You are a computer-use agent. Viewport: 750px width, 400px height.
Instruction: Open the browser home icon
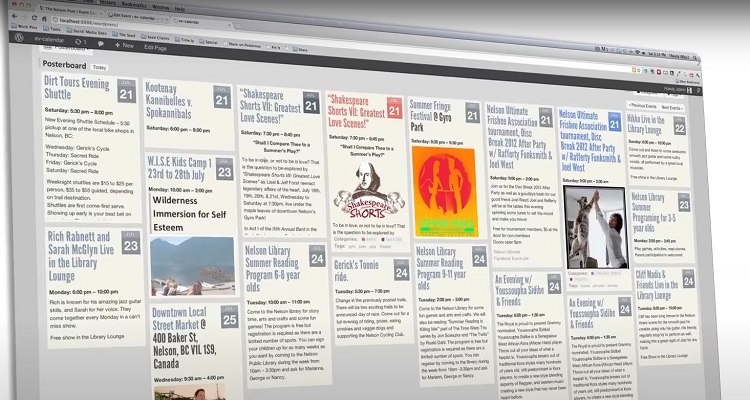pyautogui.click(x=44, y=19)
